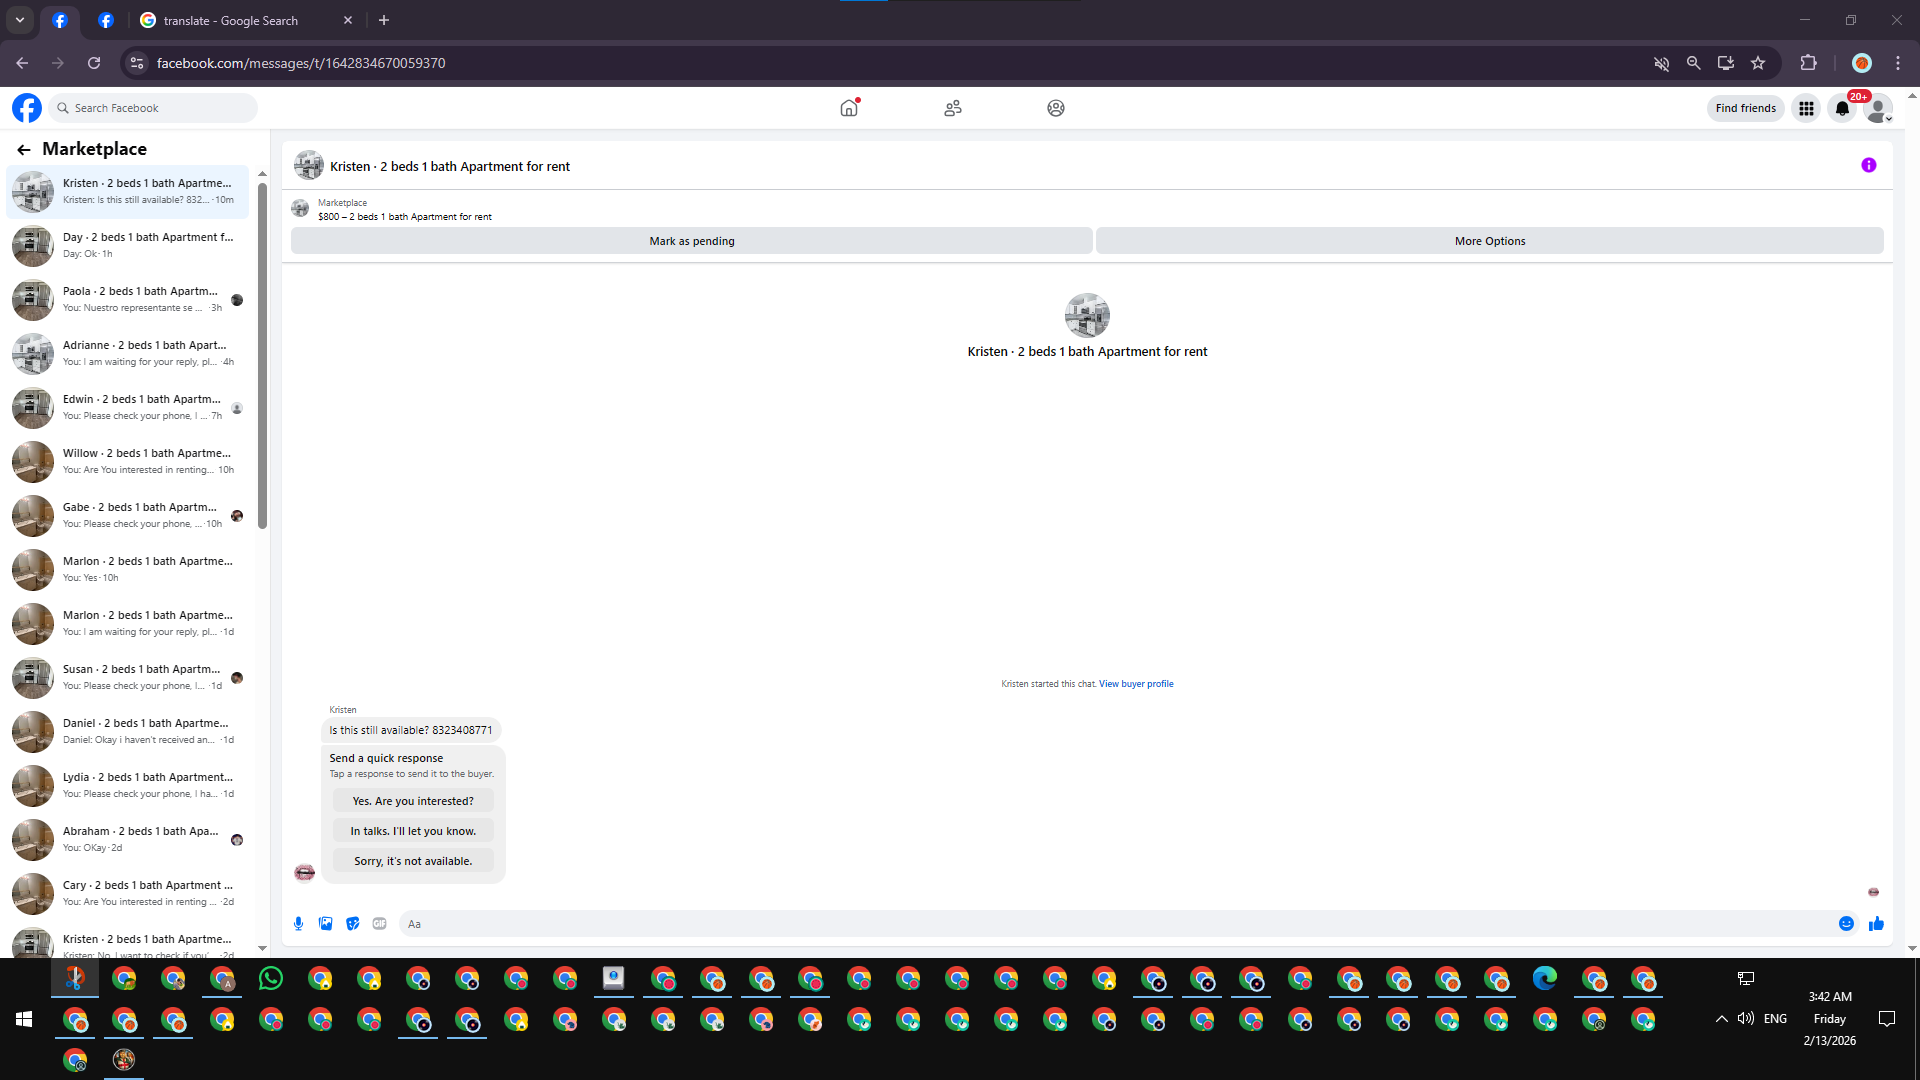Viewport: 1920px width, 1080px height.
Task: Send a thumbs-up like
Action: coord(1876,924)
